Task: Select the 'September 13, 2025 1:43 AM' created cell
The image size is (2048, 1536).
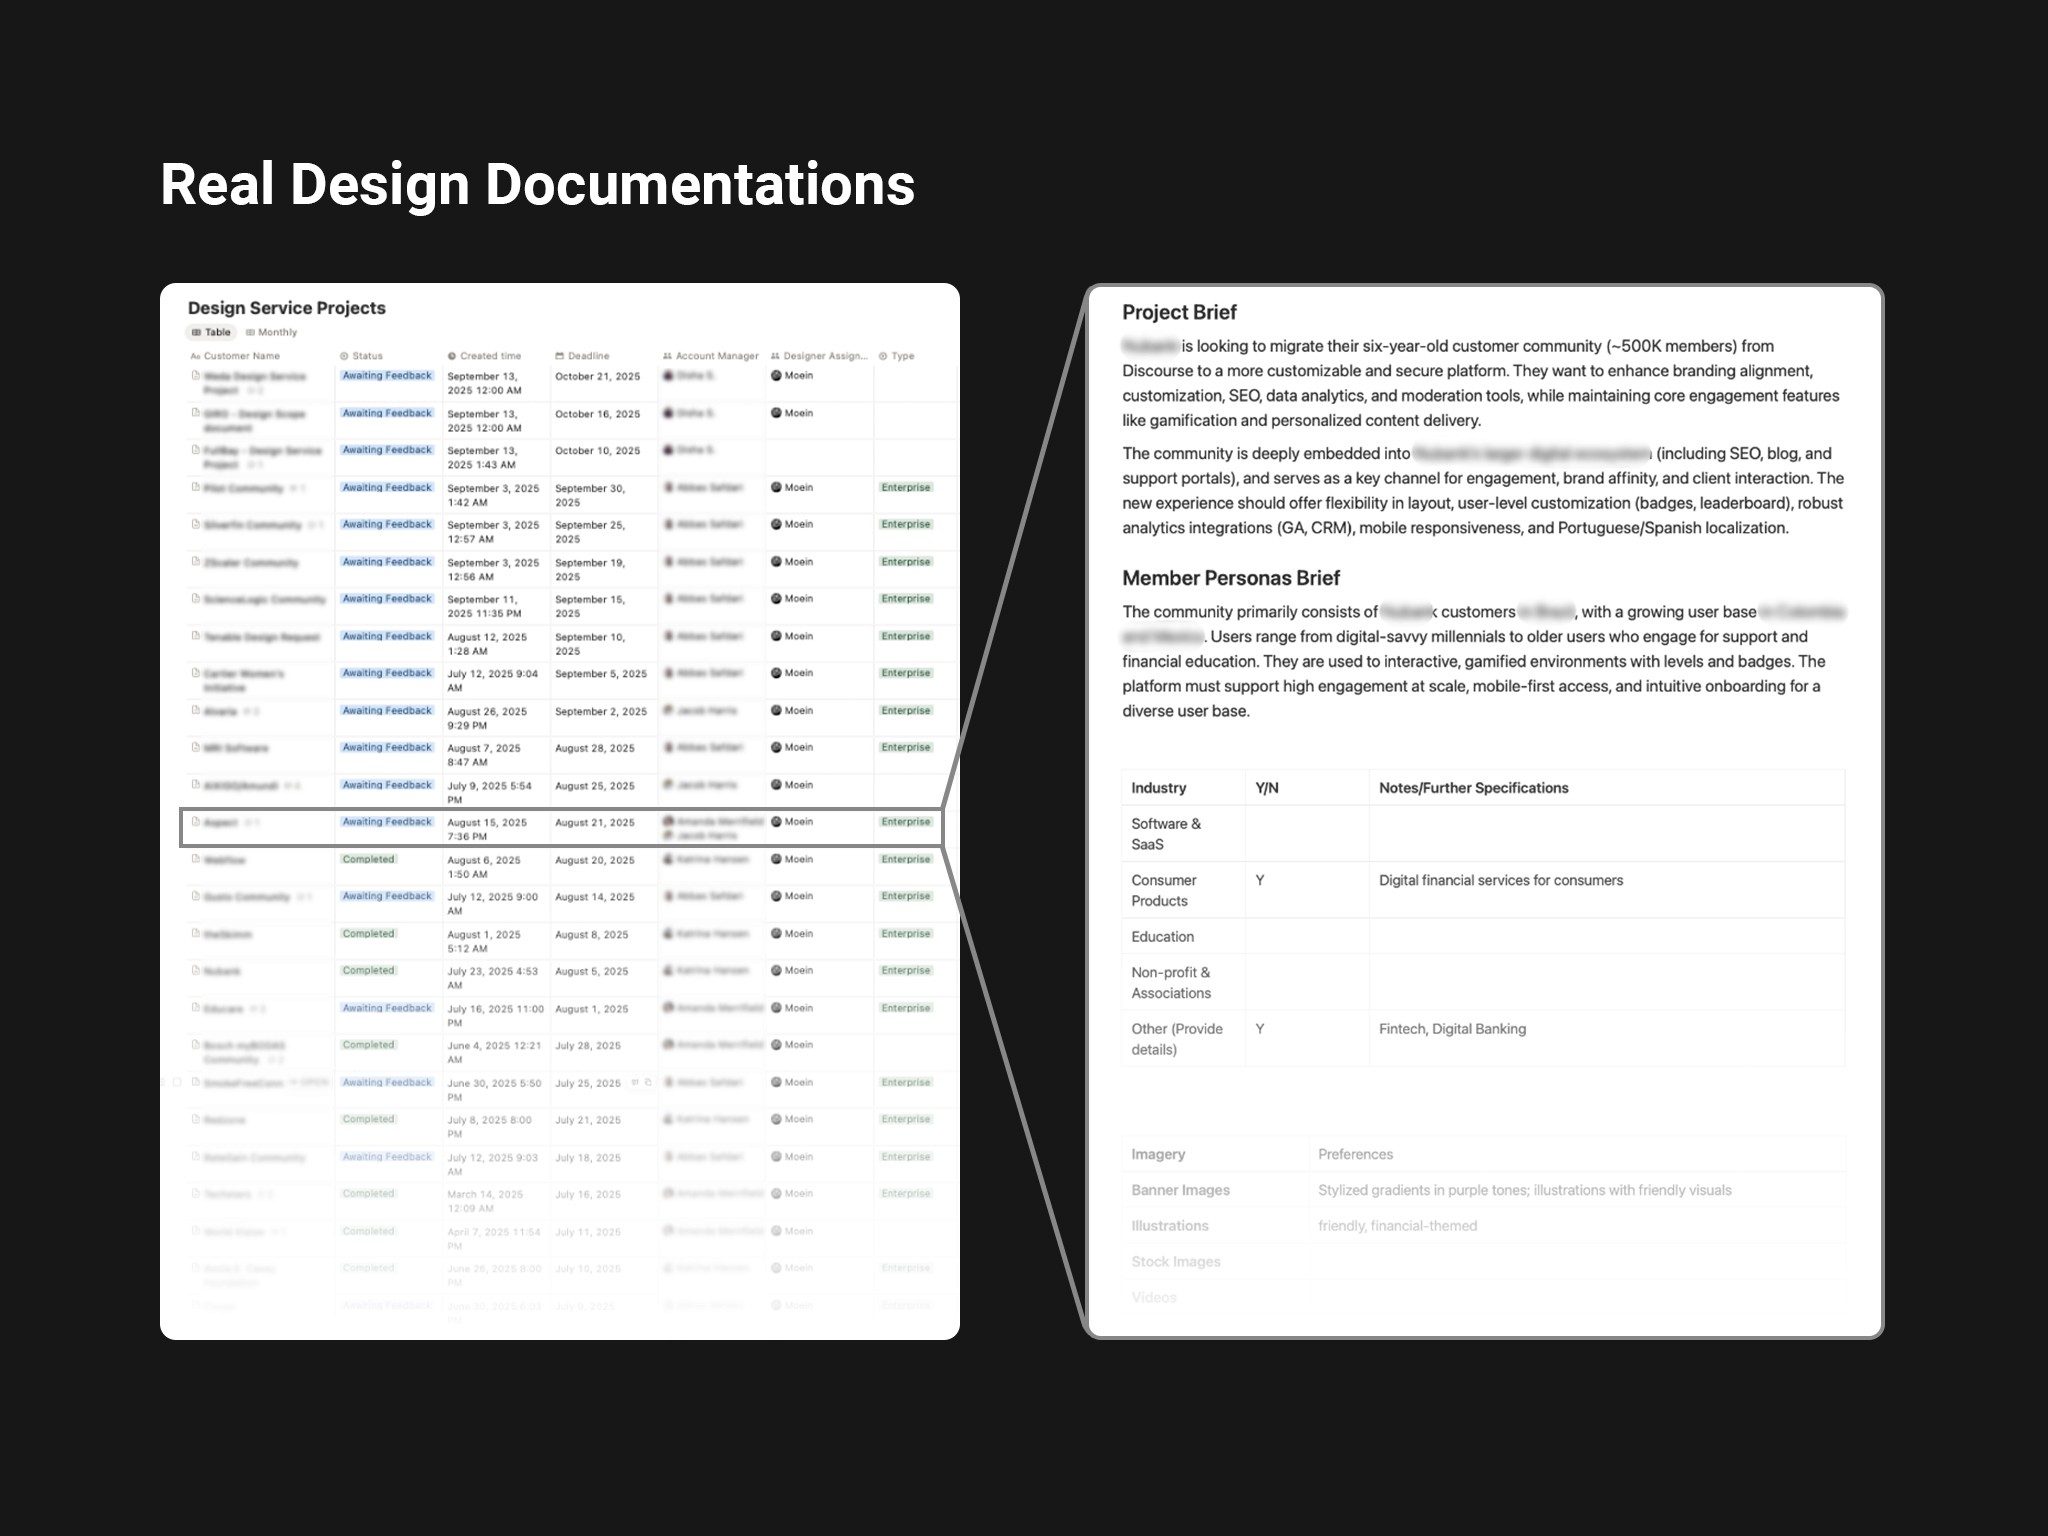Action: point(496,458)
